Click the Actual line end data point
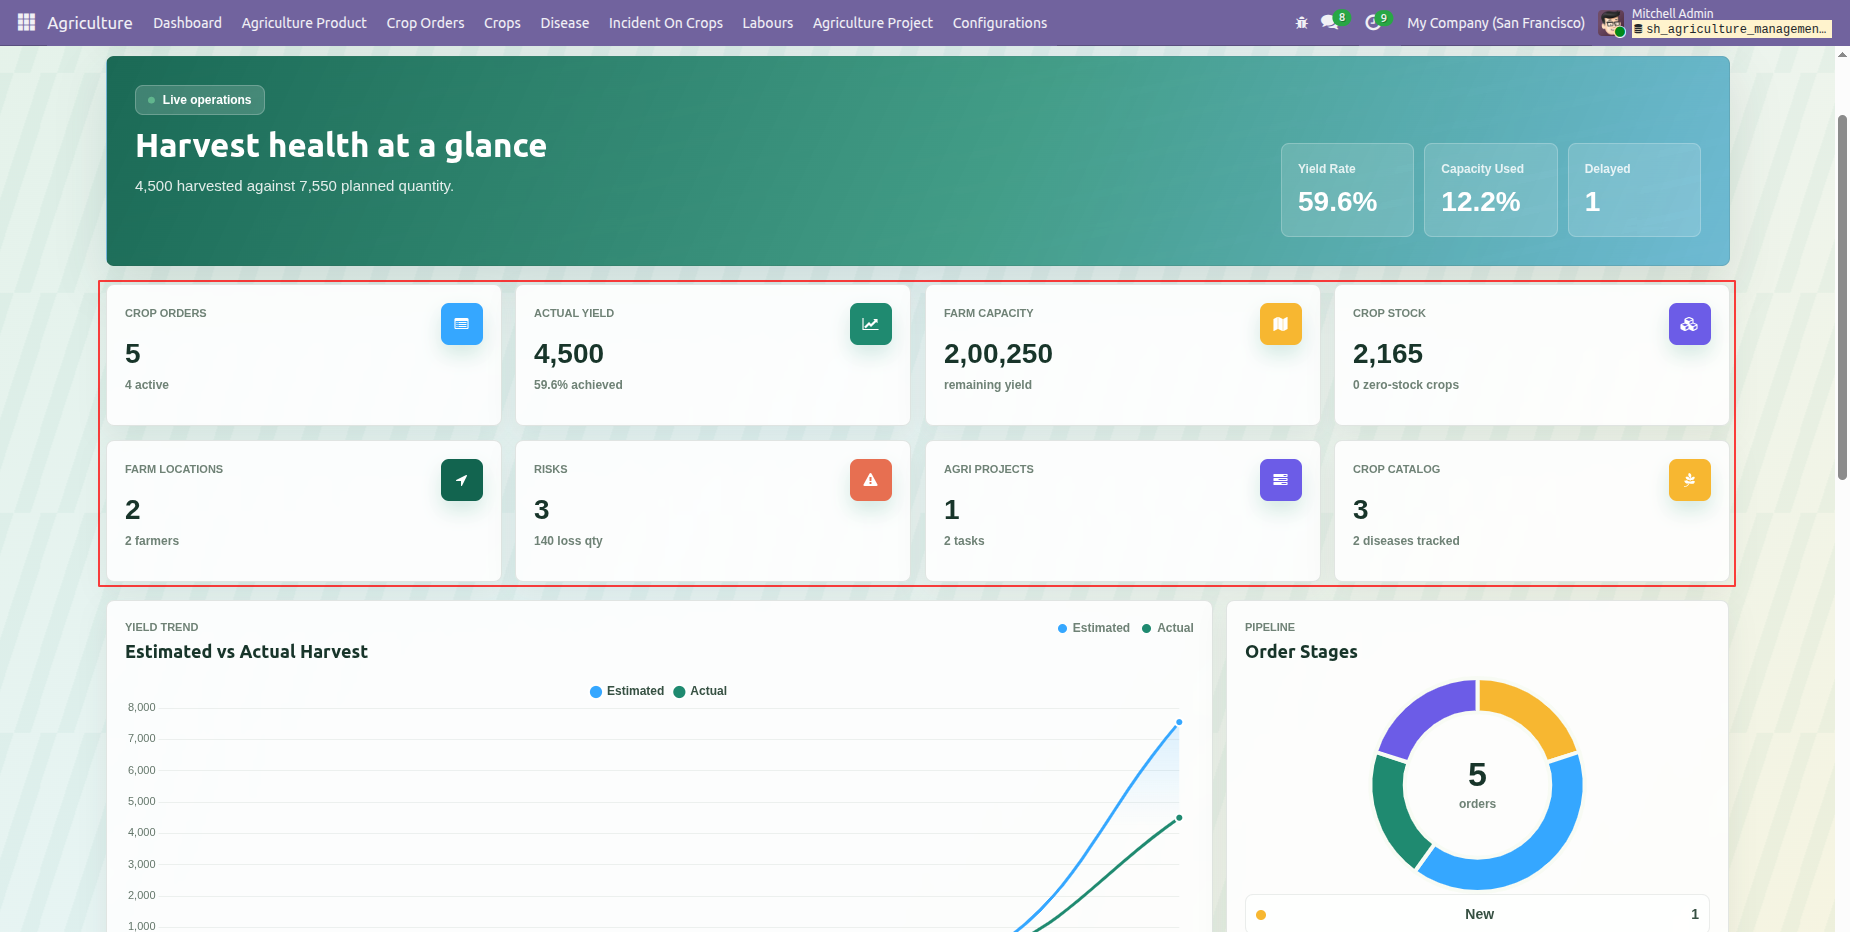Screen dimensions: 1850x932 1179,818
